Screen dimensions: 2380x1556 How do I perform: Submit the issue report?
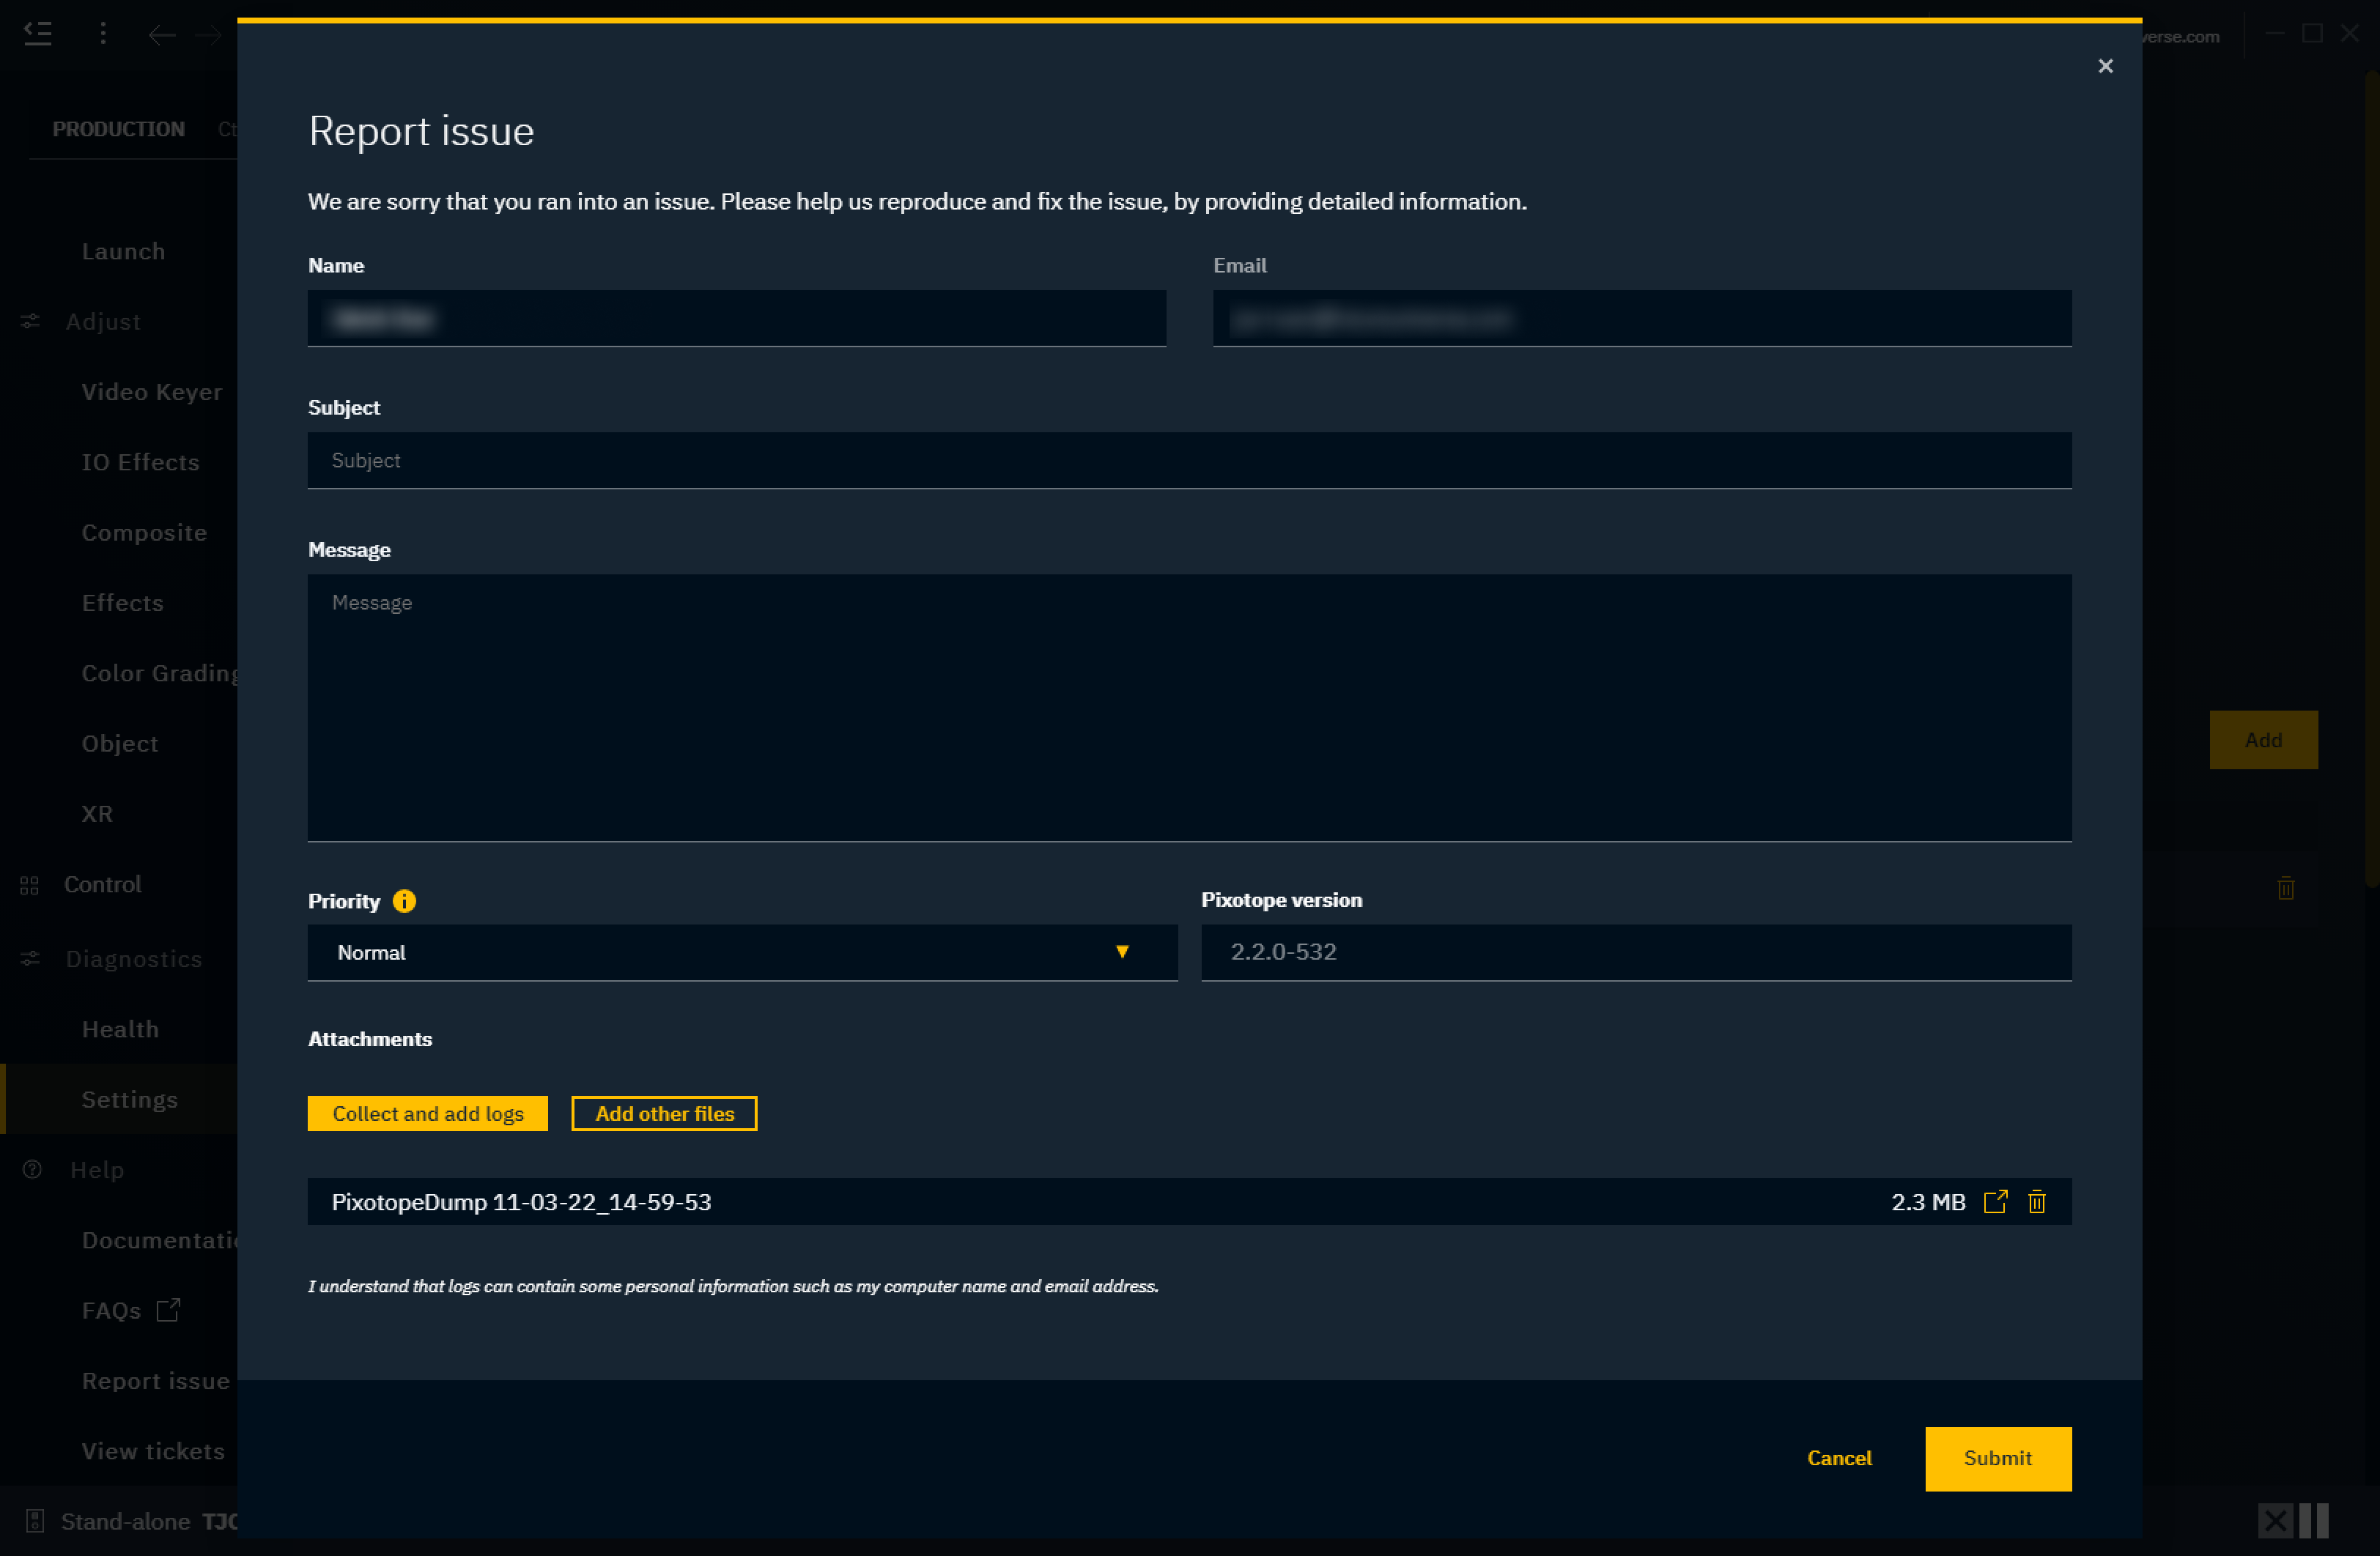(1997, 1458)
